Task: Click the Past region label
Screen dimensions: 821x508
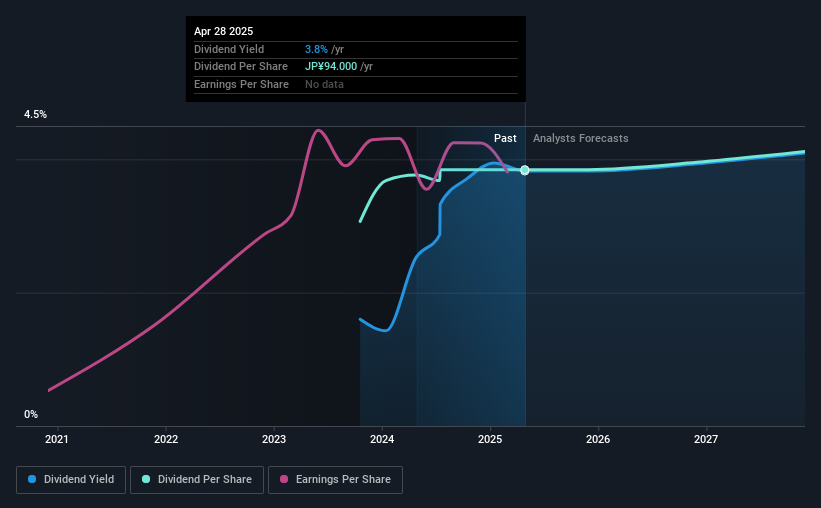Action: click(x=505, y=138)
